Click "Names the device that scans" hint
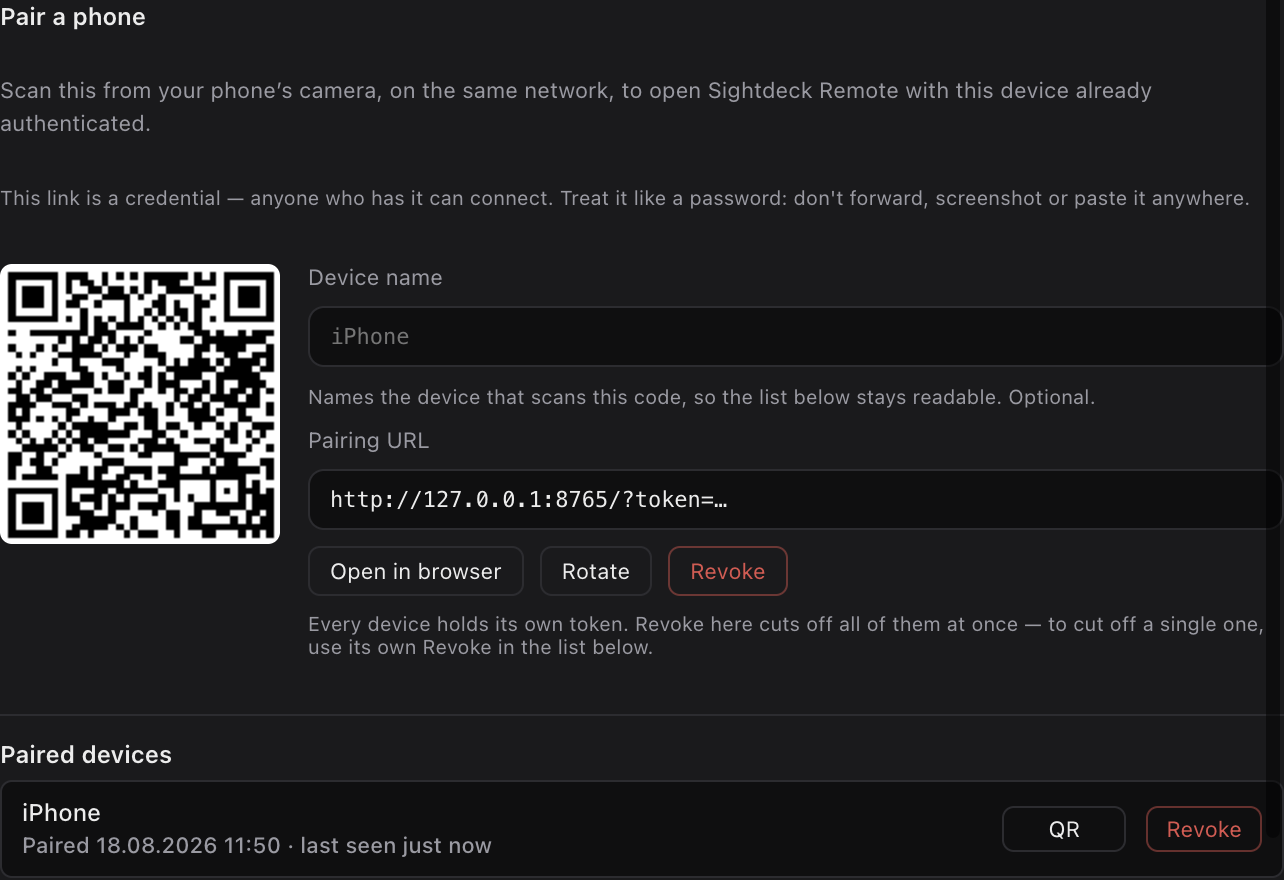1284x880 pixels. 702,397
